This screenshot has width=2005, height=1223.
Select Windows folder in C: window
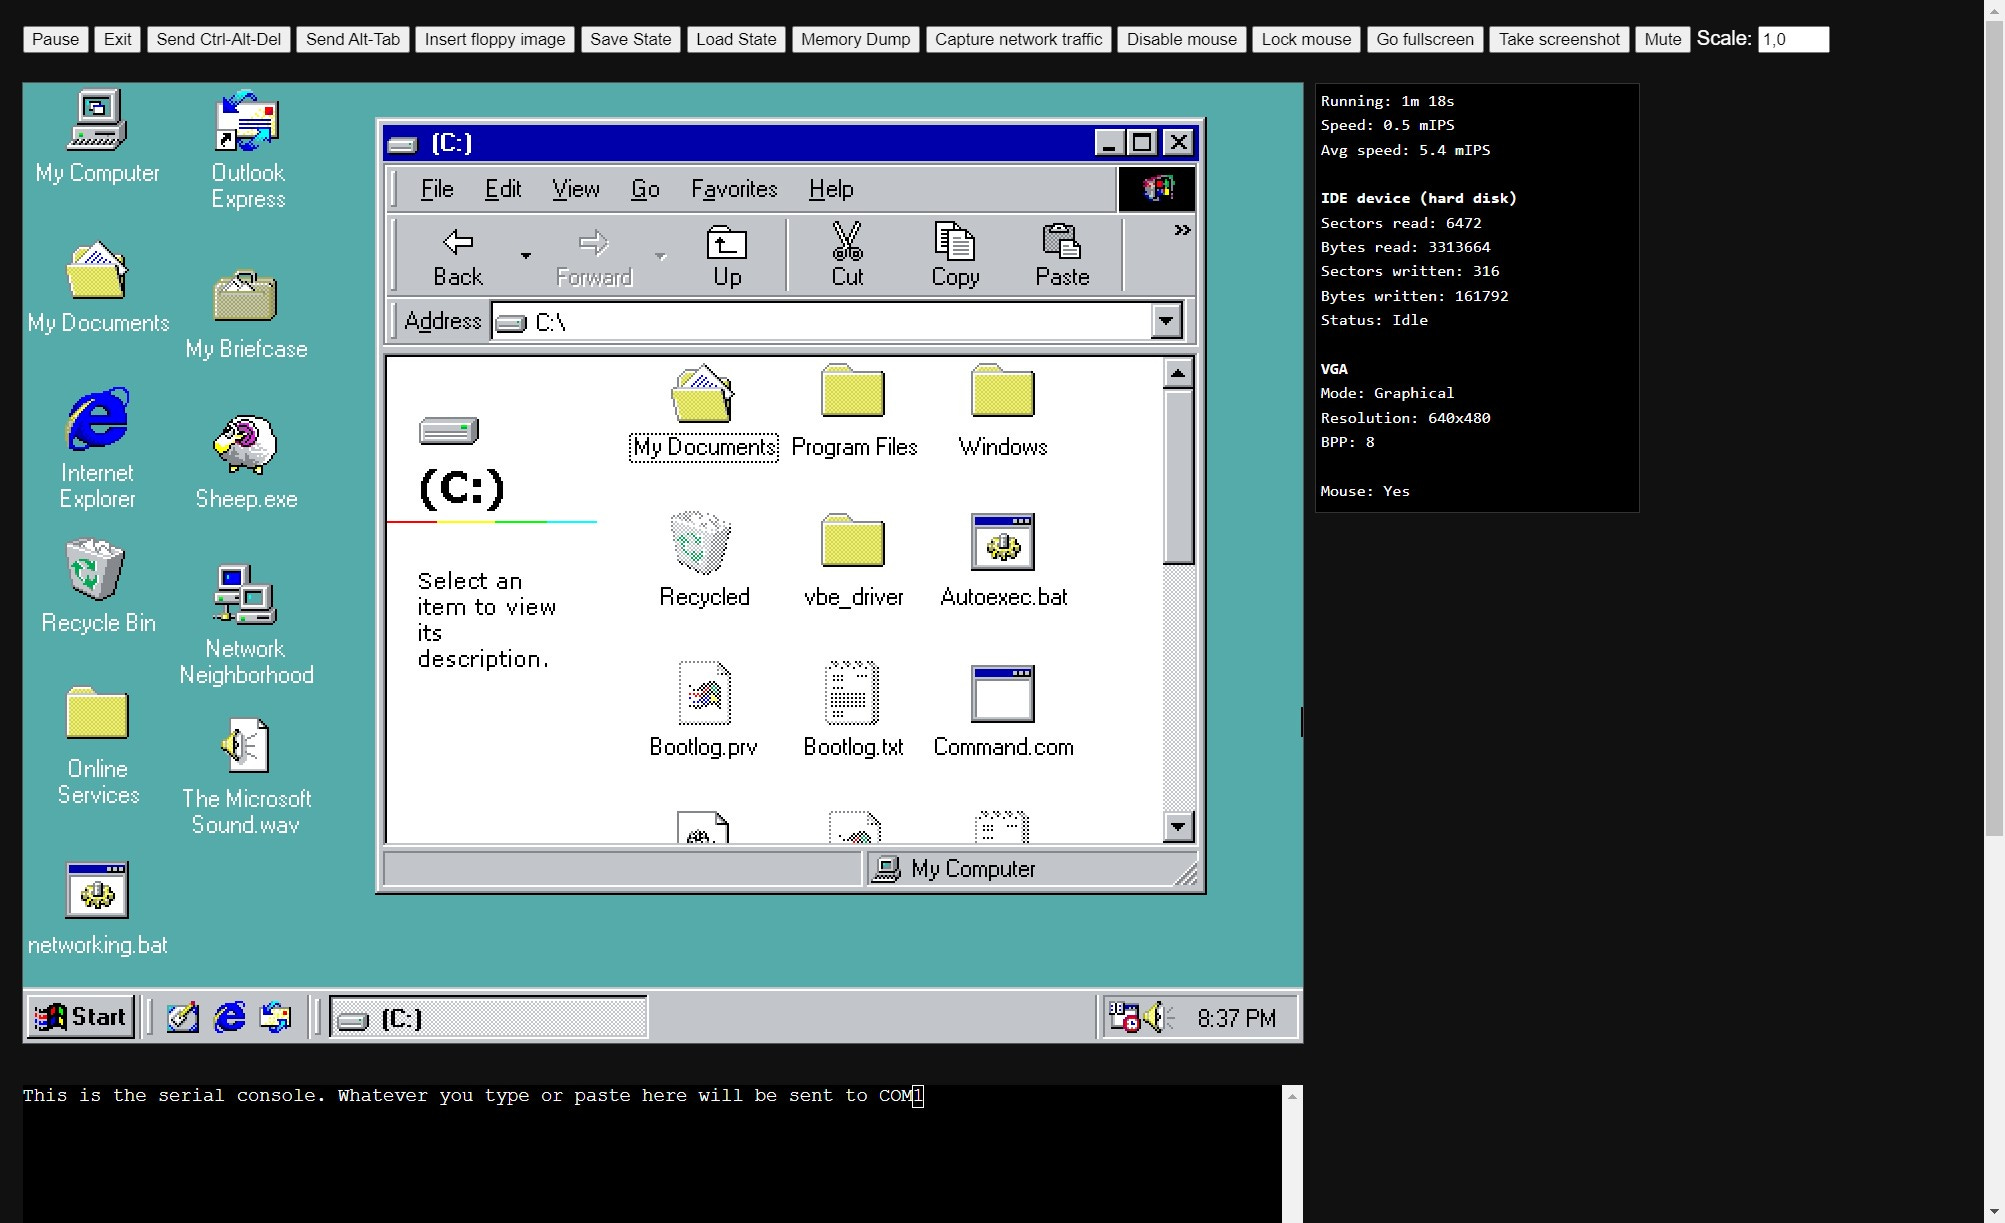point(1003,412)
